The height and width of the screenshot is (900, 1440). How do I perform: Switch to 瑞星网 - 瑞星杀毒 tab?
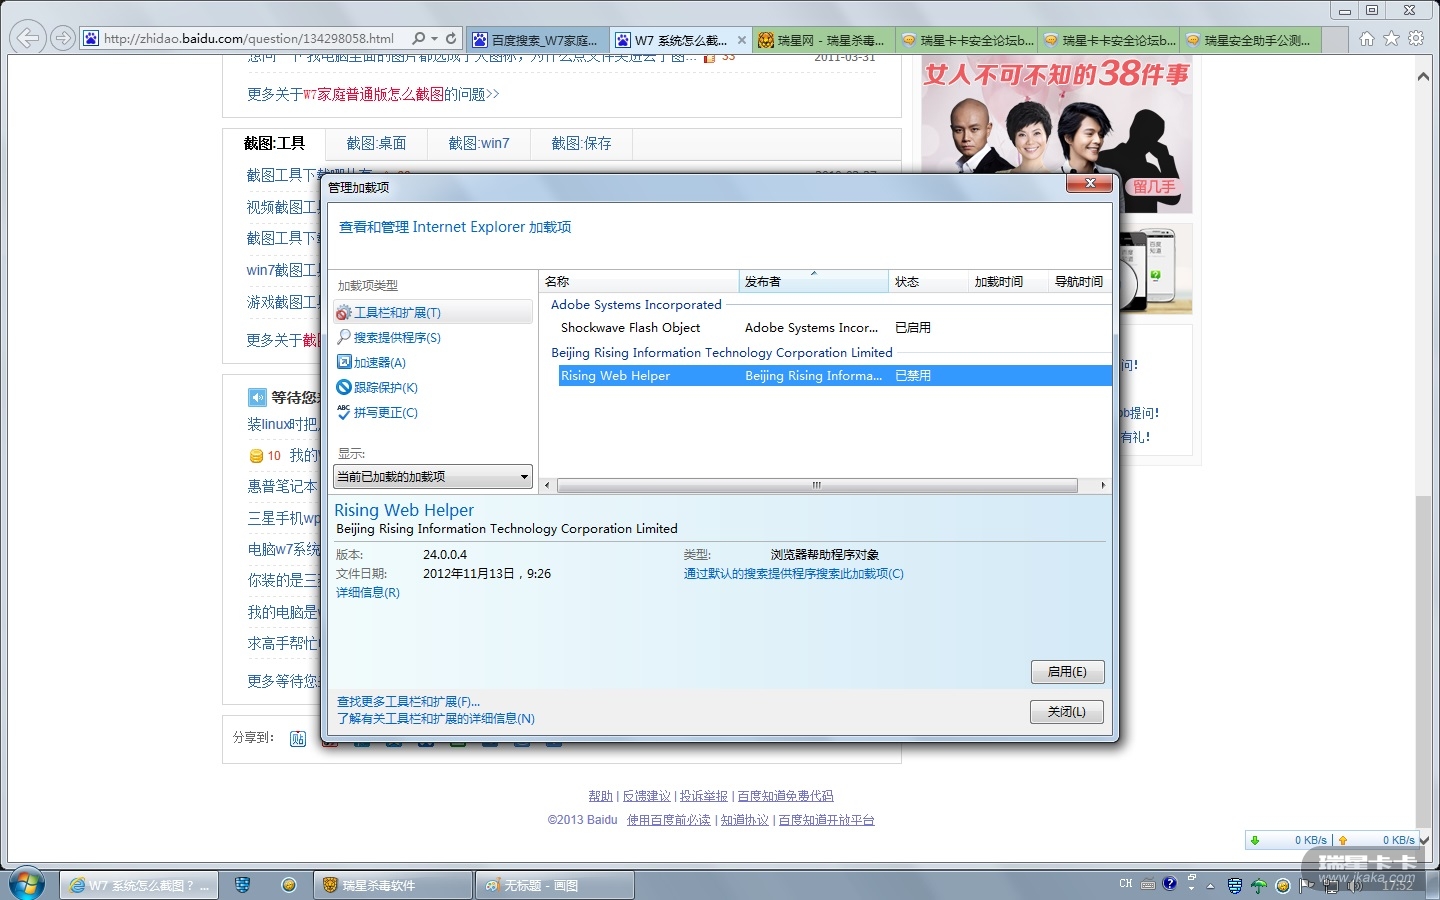[x=823, y=40]
